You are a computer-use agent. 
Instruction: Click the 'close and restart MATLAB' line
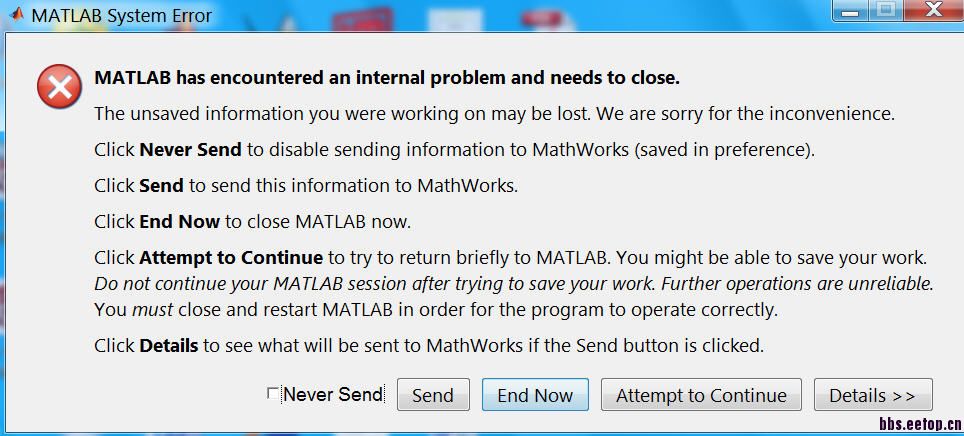[x=435, y=310]
